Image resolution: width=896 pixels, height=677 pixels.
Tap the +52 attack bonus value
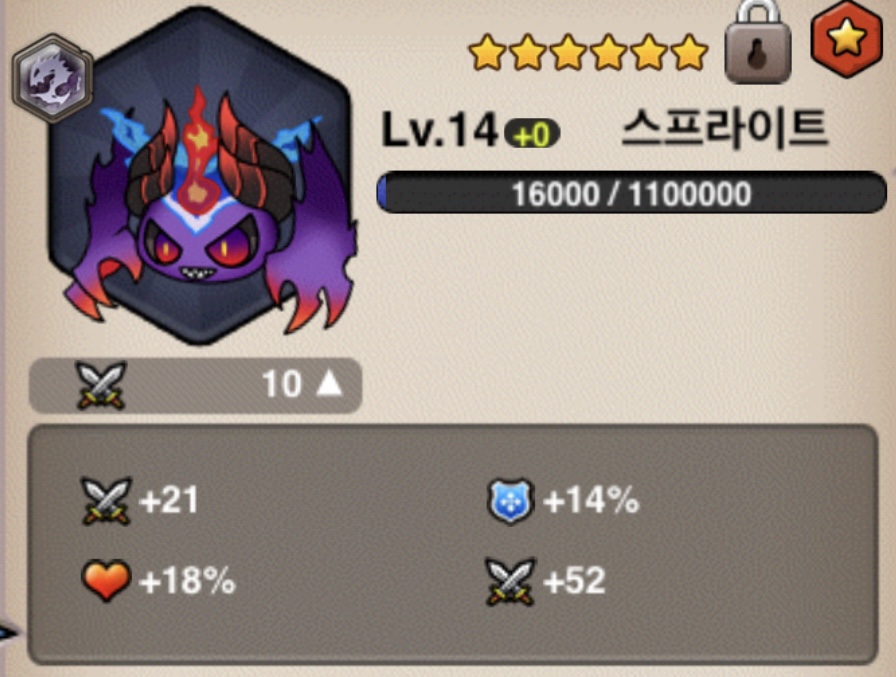pyautogui.click(x=574, y=581)
